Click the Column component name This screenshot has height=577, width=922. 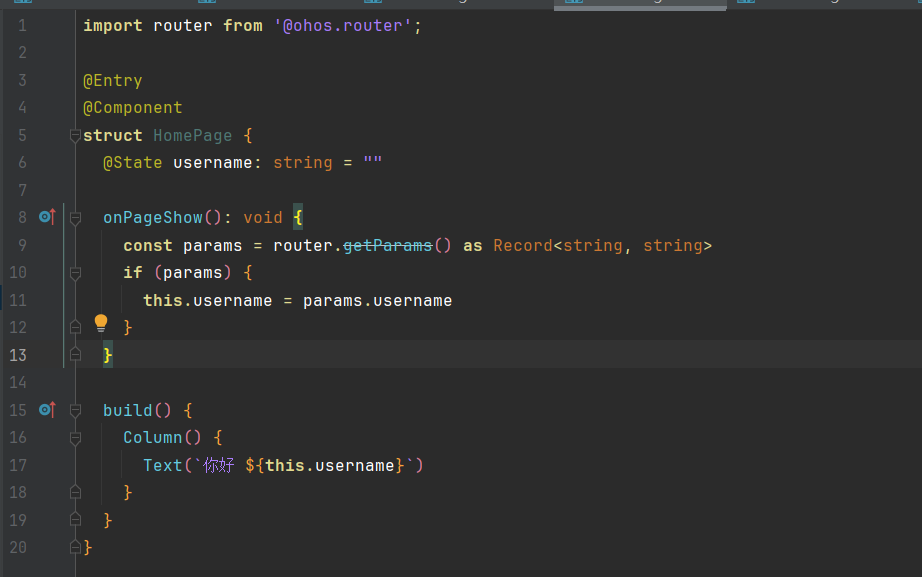[153, 438]
